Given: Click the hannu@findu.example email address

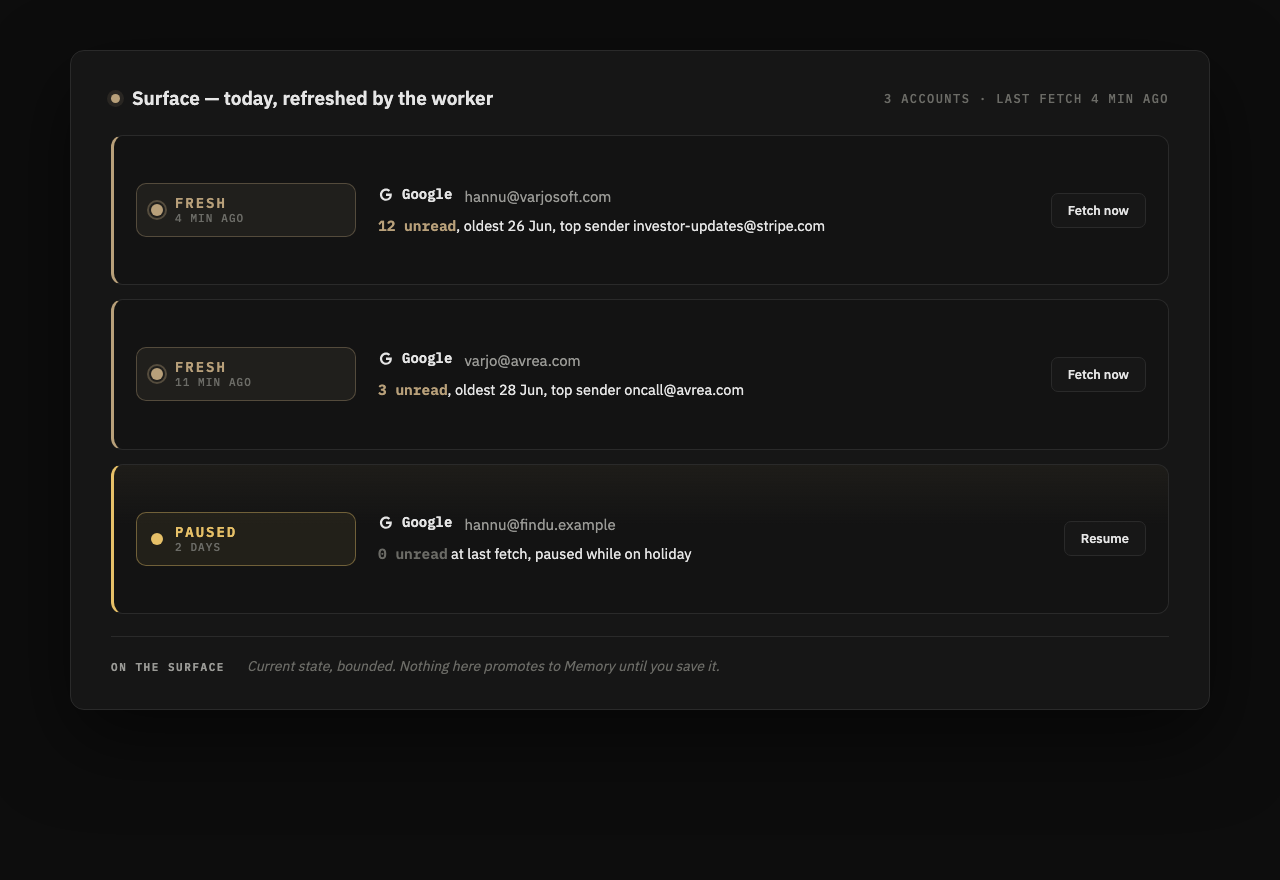Looking at the screenshot, I should click(540, 525).
